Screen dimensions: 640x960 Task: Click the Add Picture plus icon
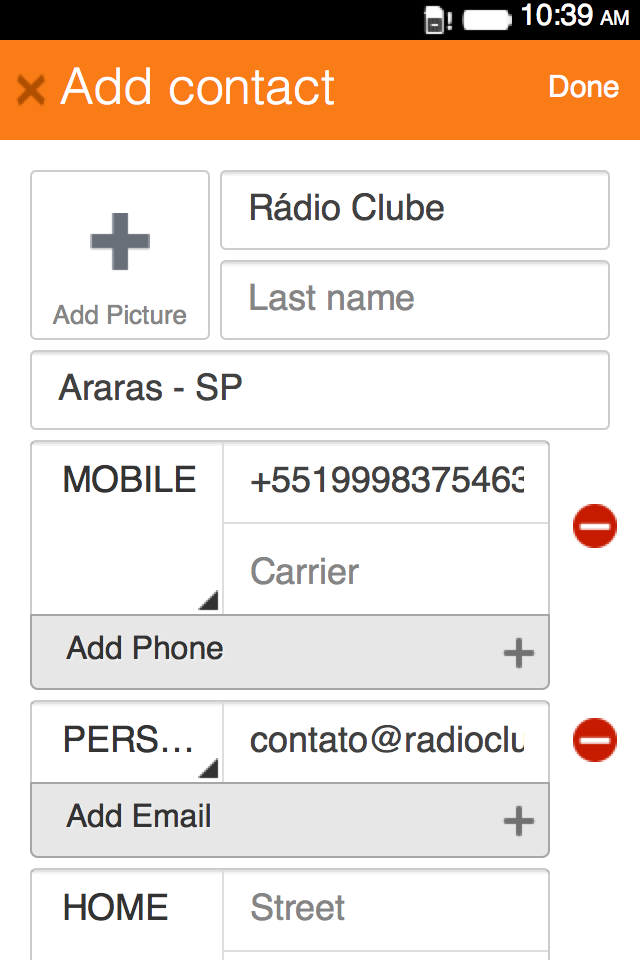pyautogui.click(x=120, y=242)
